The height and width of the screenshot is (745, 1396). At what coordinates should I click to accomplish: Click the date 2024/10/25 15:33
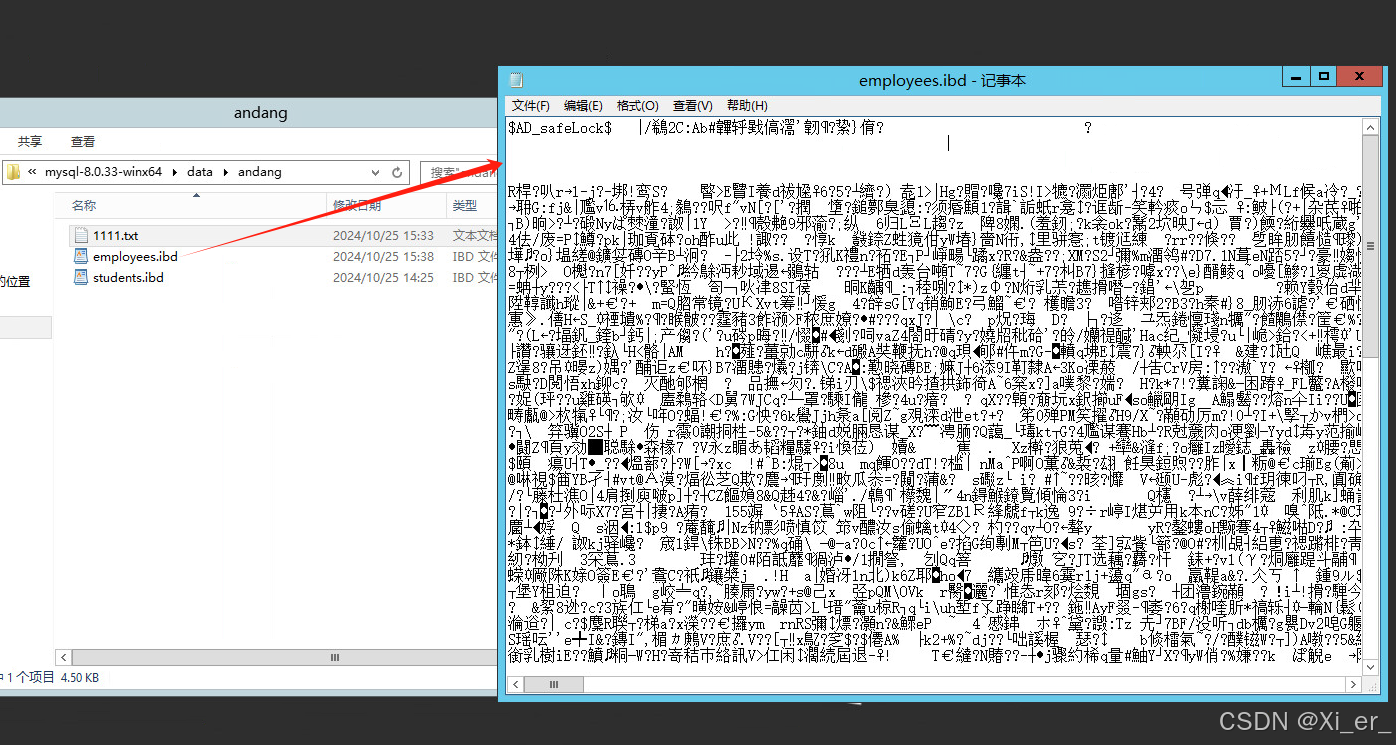point(383,235)
